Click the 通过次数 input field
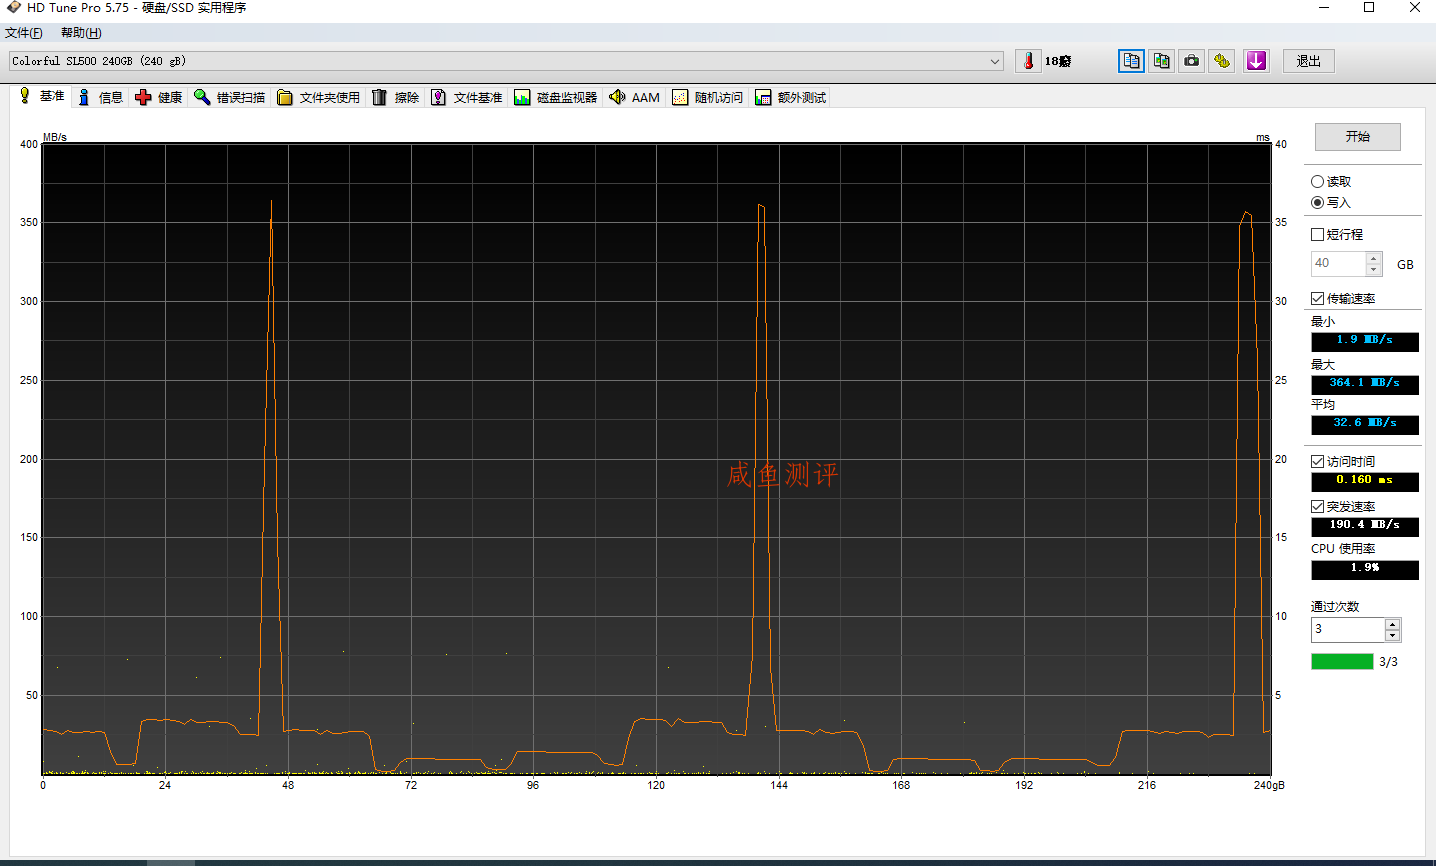 click(1346, 630)
